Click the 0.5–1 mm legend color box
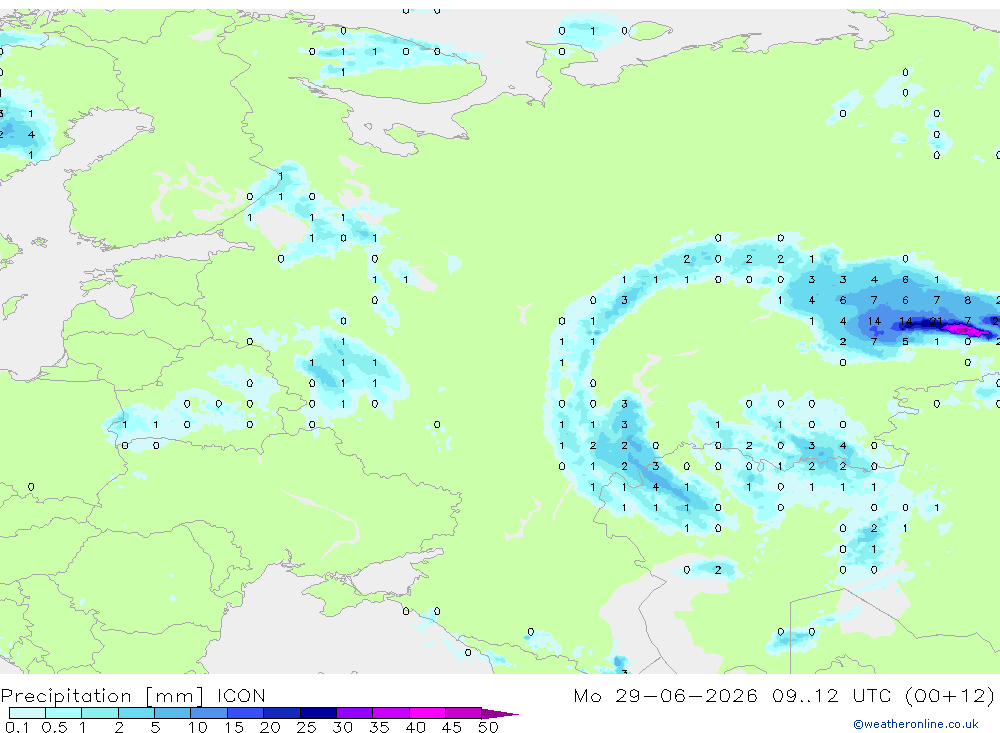The image size is (1000, 733). click(64, 713)
